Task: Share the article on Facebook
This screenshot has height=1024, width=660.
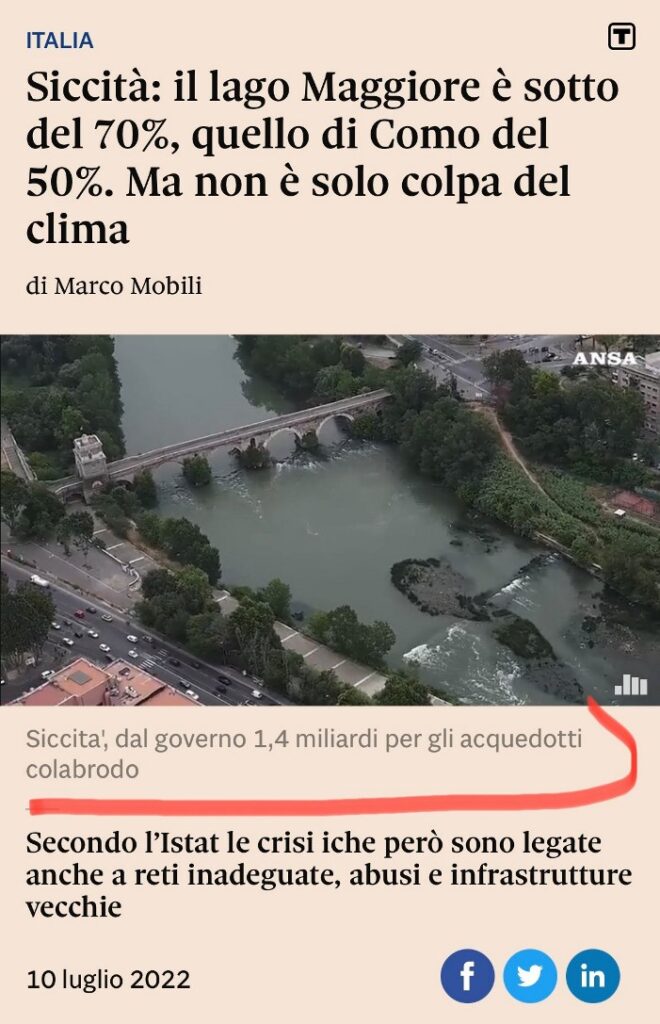Action: pyautogui.click(x=467, y=976)
